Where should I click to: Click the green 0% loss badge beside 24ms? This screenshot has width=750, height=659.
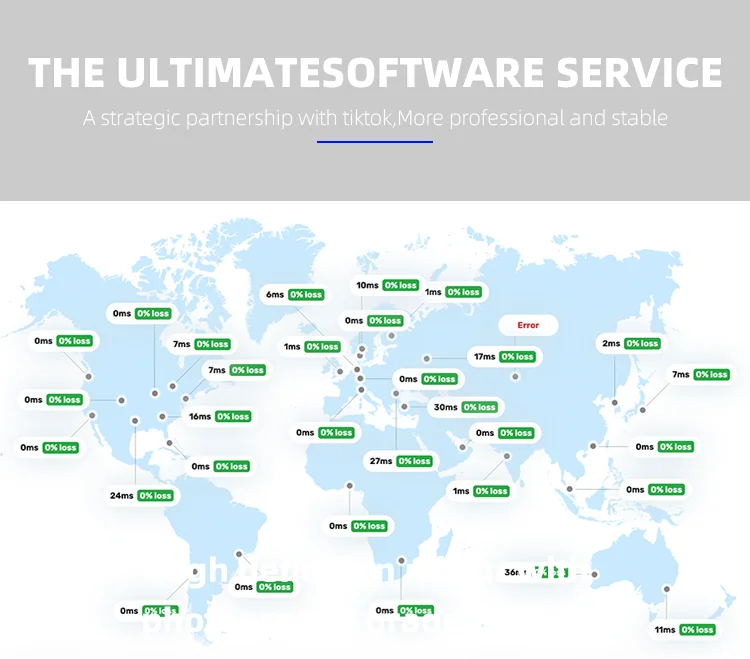coord(155,495)
